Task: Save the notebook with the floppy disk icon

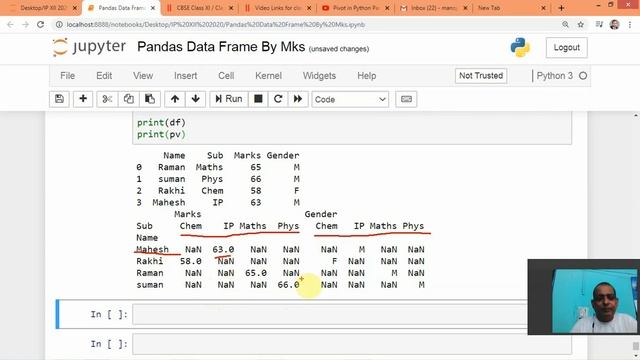Action: 59,99
